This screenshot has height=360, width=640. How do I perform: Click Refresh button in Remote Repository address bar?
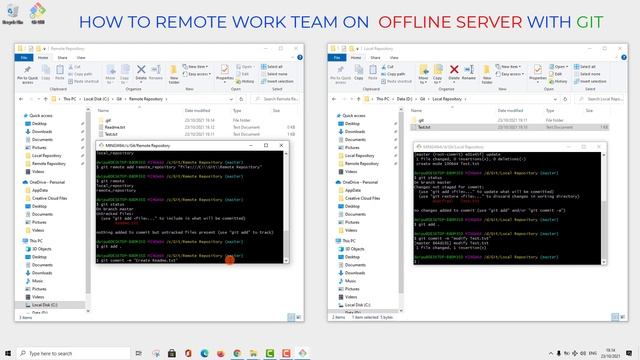point(241,99)
